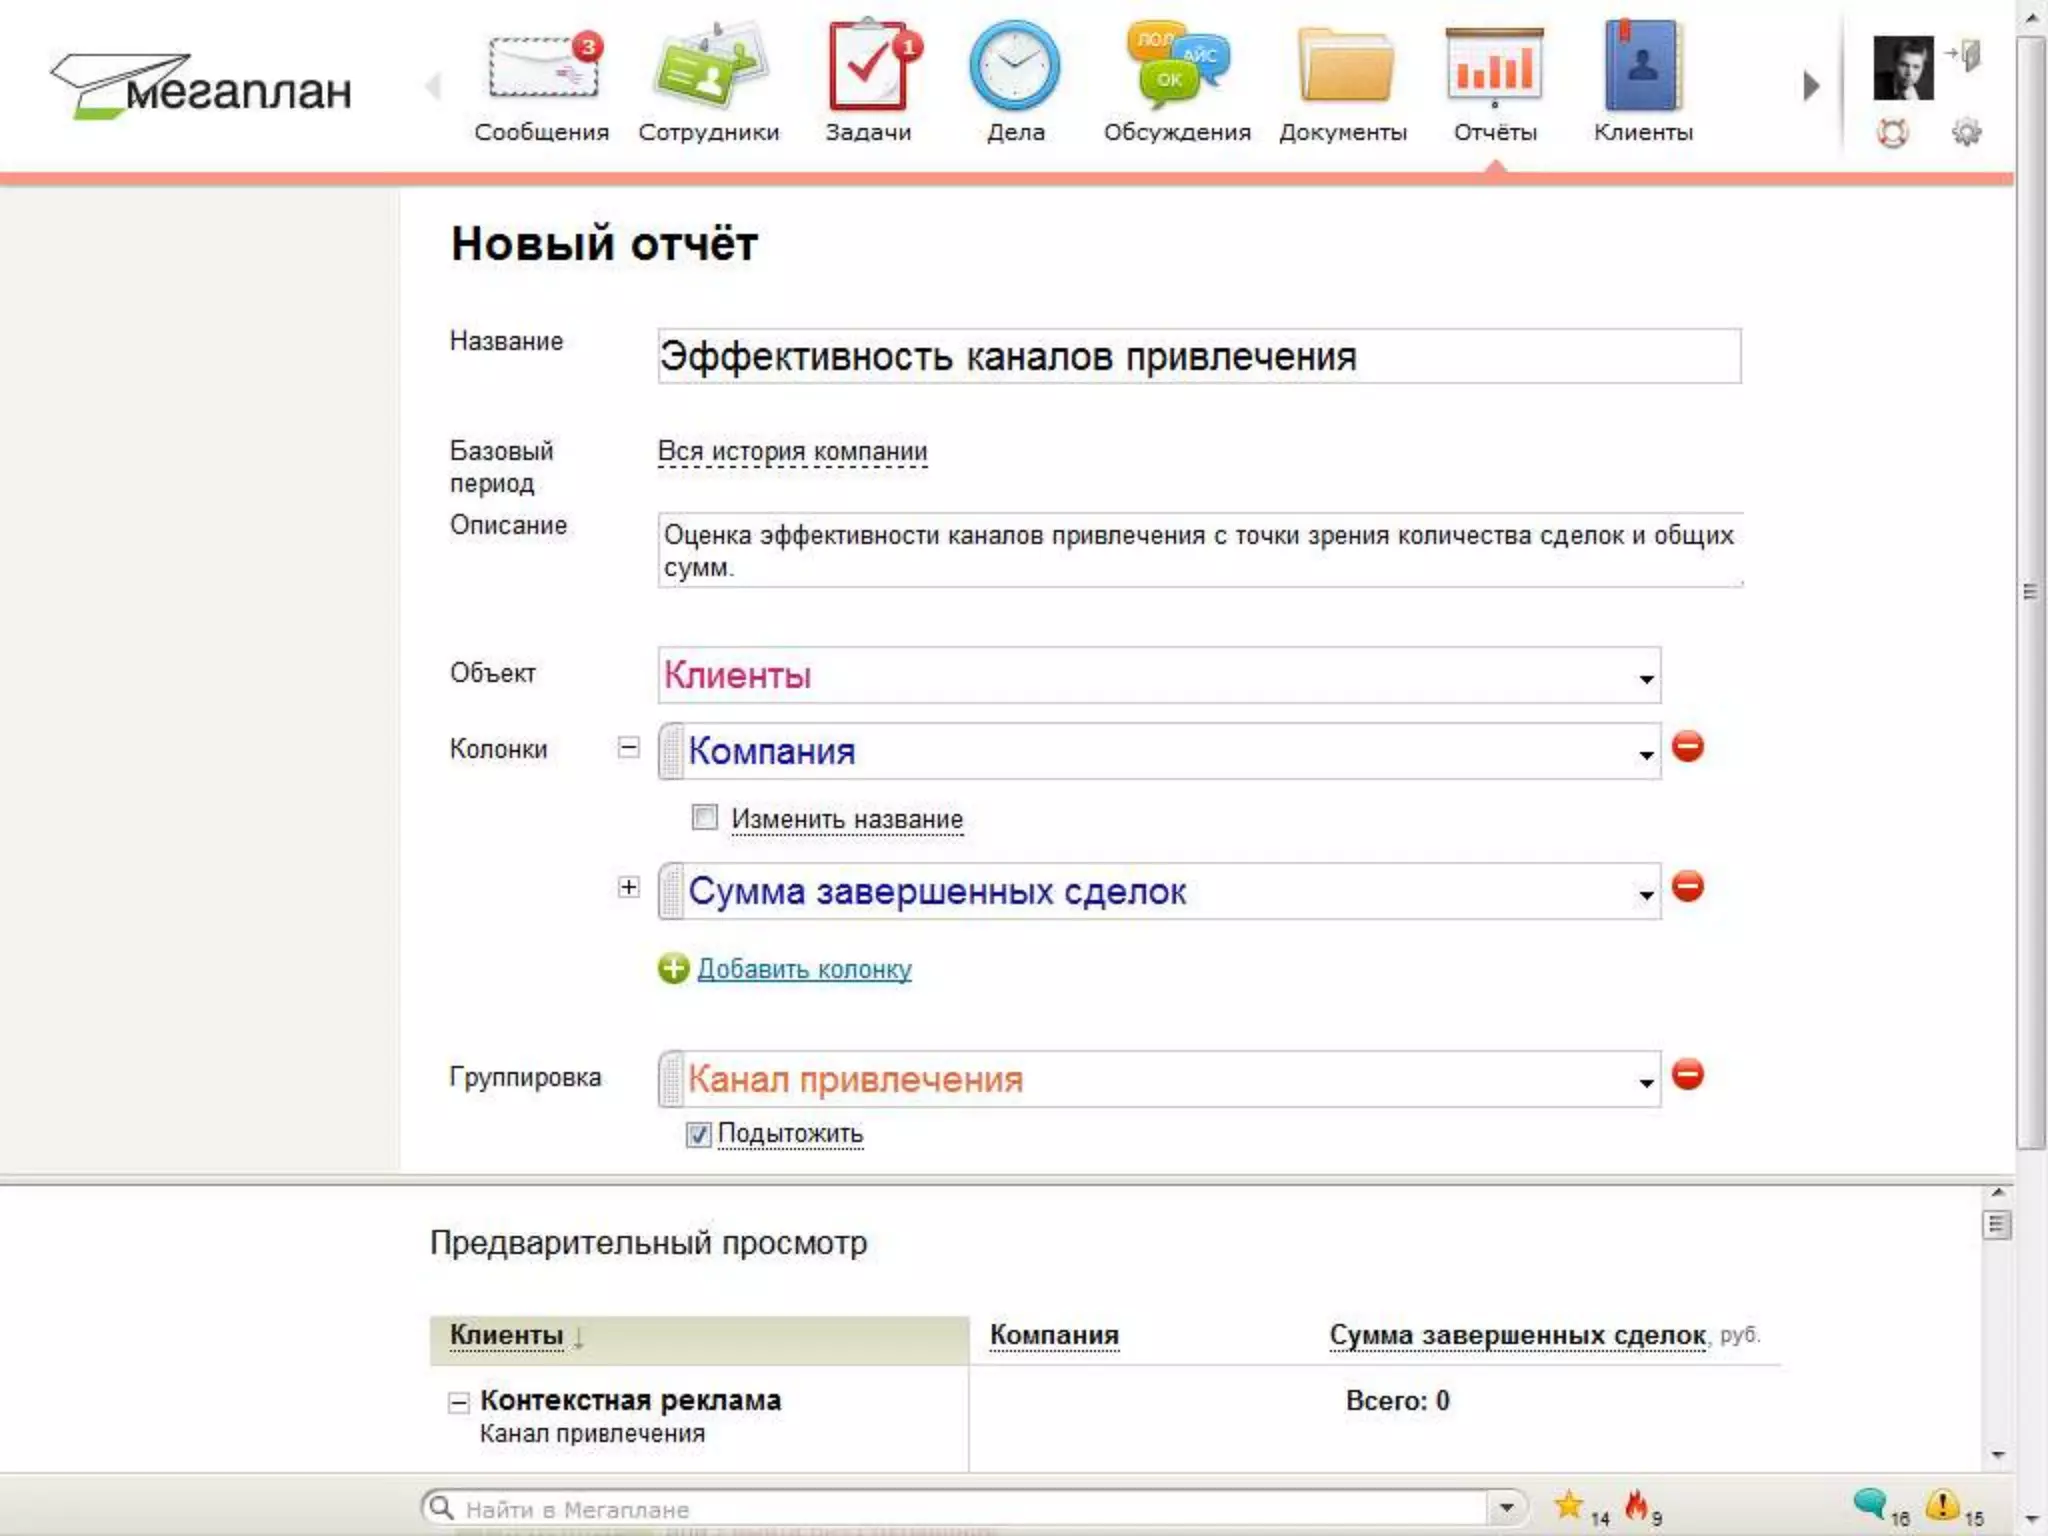The image size is (2048, 1536).
Task: Open the Сотрудники employees icon
Action: [x=708, y=70]
